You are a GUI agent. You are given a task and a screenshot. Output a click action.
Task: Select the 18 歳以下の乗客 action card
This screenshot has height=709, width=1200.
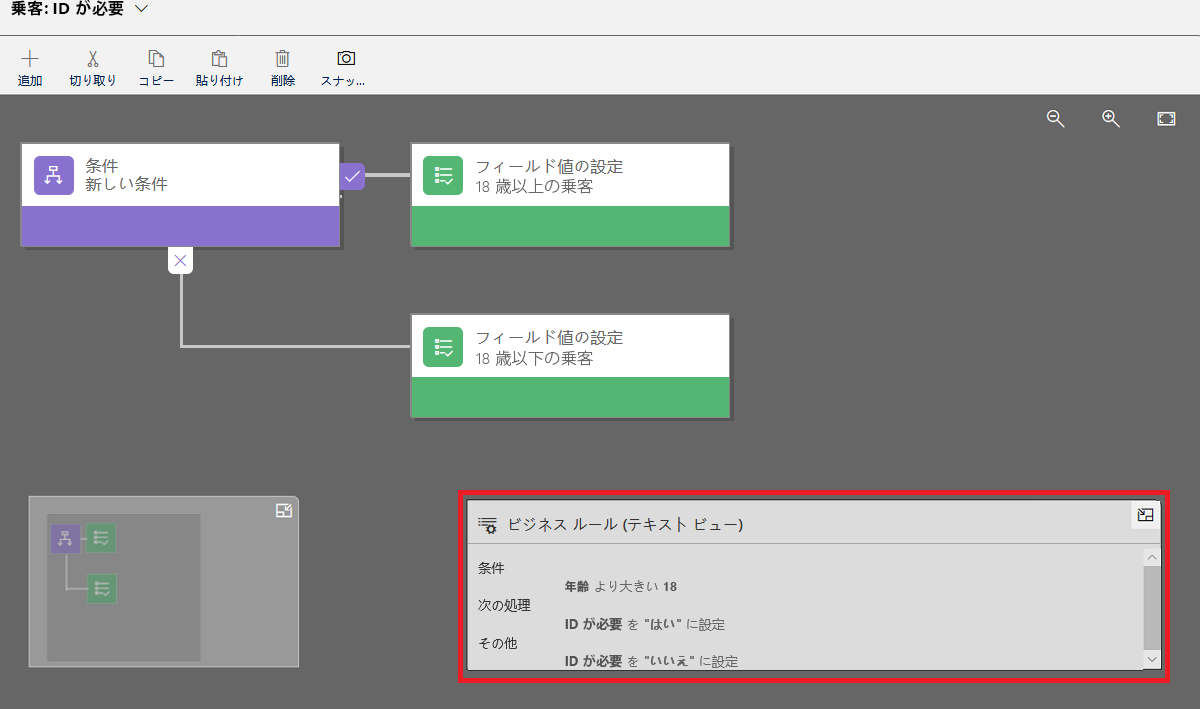(570, 366)
